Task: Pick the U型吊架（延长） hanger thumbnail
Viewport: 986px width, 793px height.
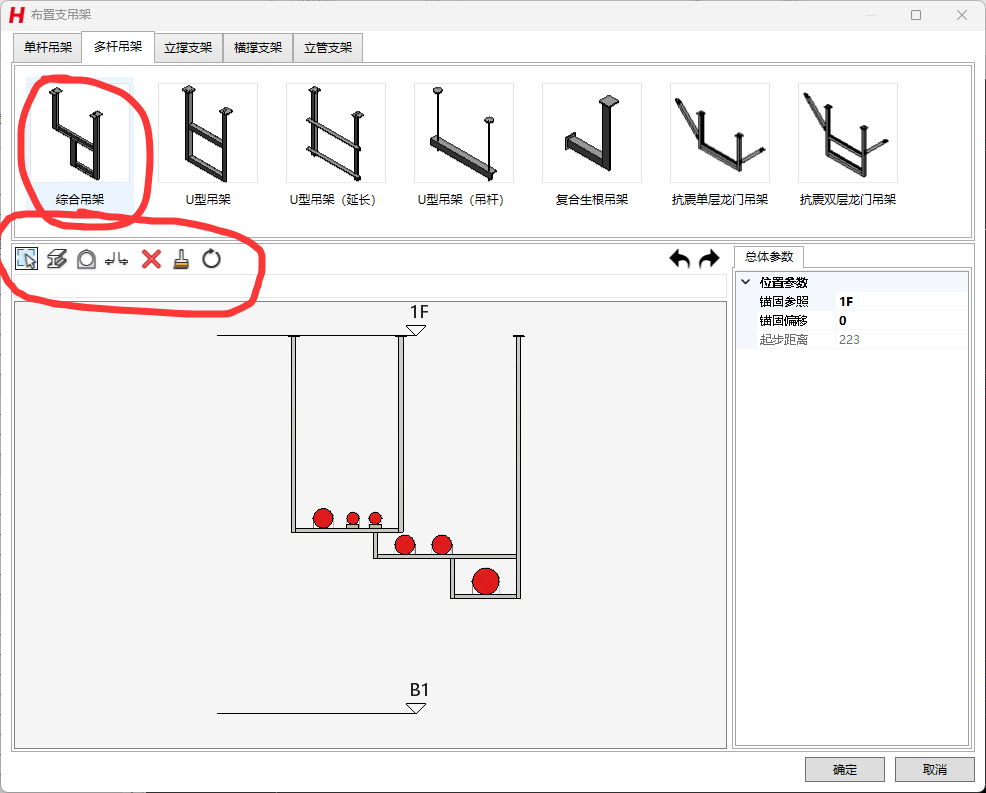Action: point(336,133)
